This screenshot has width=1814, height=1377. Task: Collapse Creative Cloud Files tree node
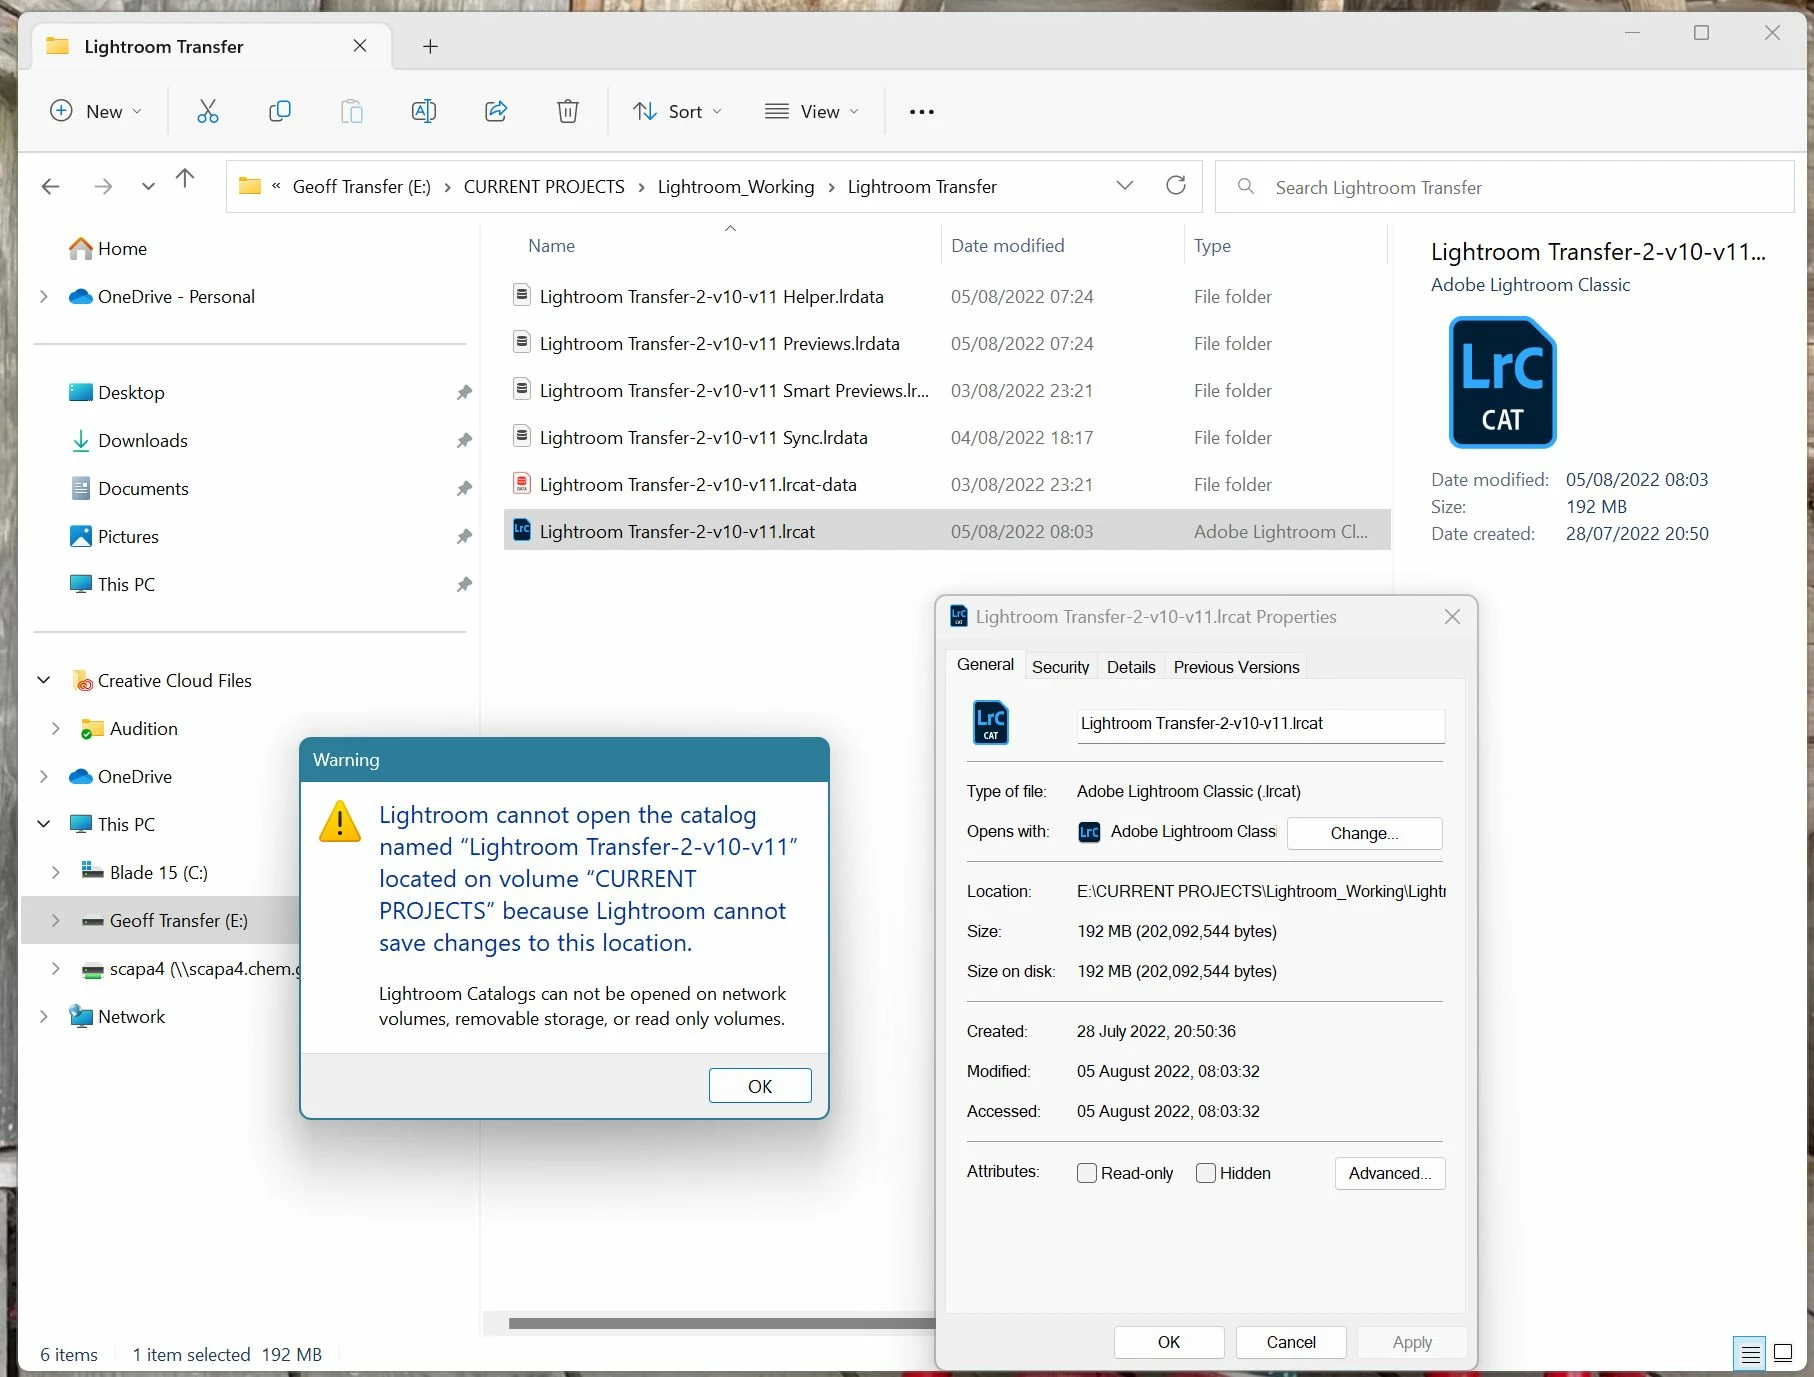pos(44,680)
